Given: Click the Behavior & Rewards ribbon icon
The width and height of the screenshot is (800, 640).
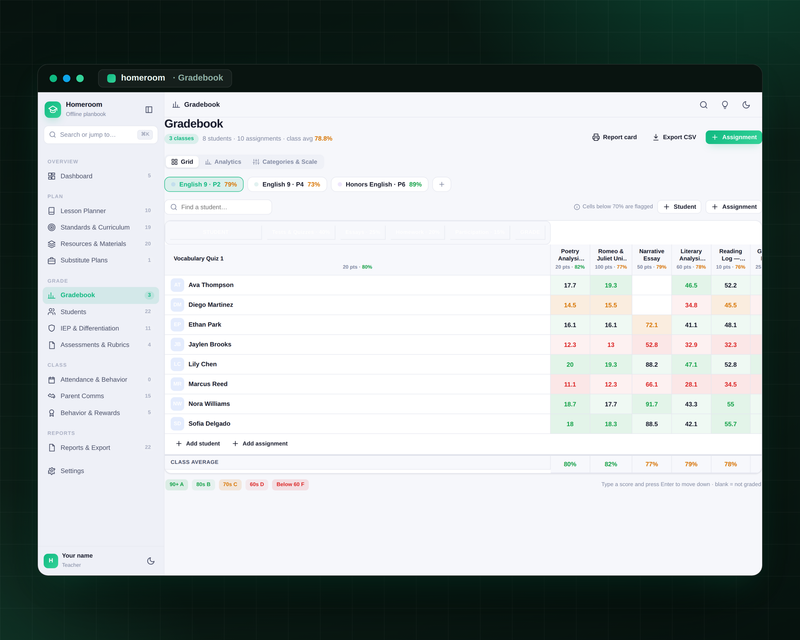Looking at the screenshot, I should [x=52, y=413].
